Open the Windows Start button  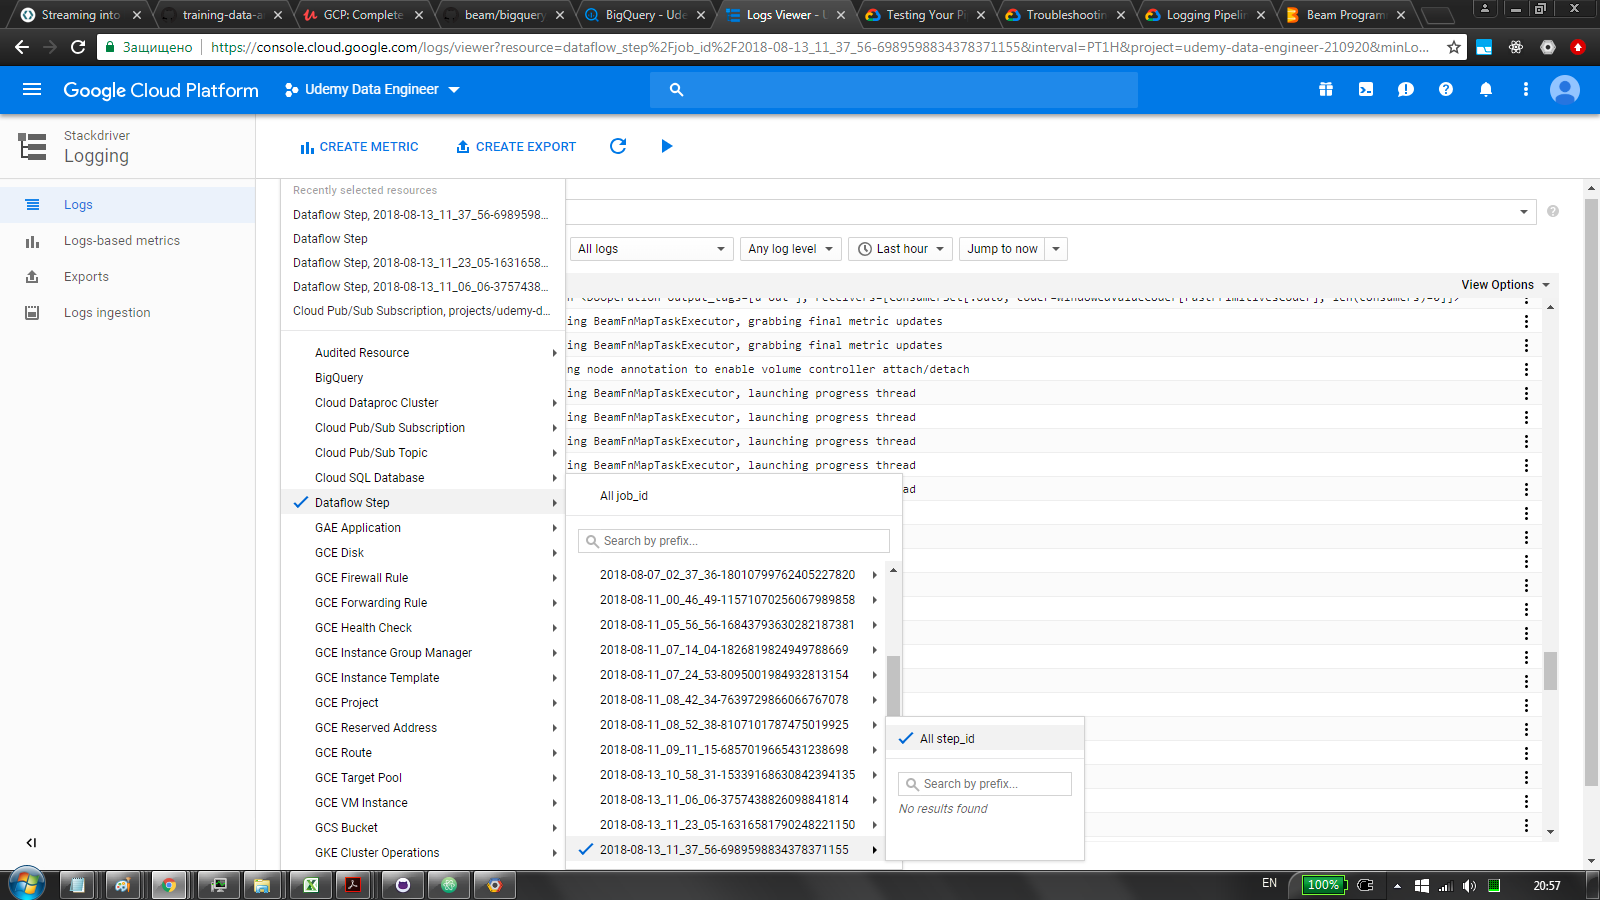27,885
